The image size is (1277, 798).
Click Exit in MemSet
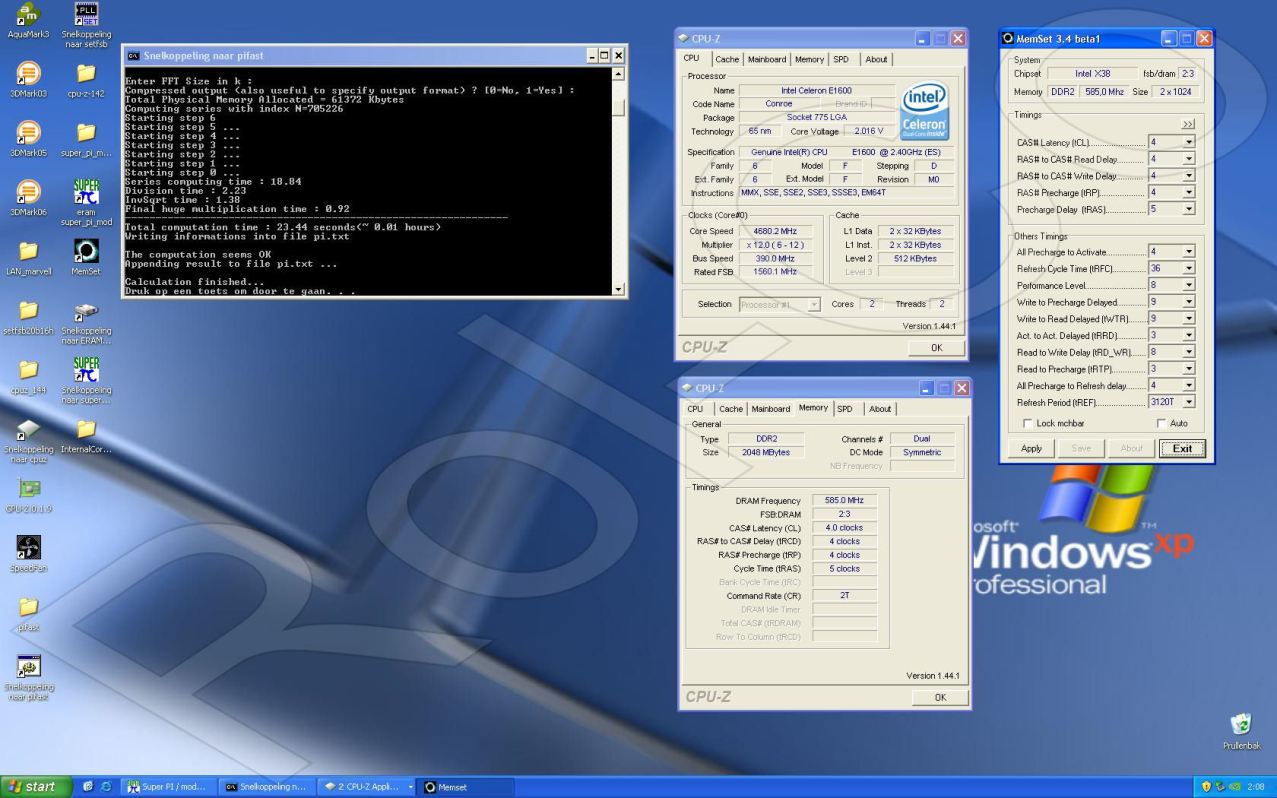coord(1182,449)
